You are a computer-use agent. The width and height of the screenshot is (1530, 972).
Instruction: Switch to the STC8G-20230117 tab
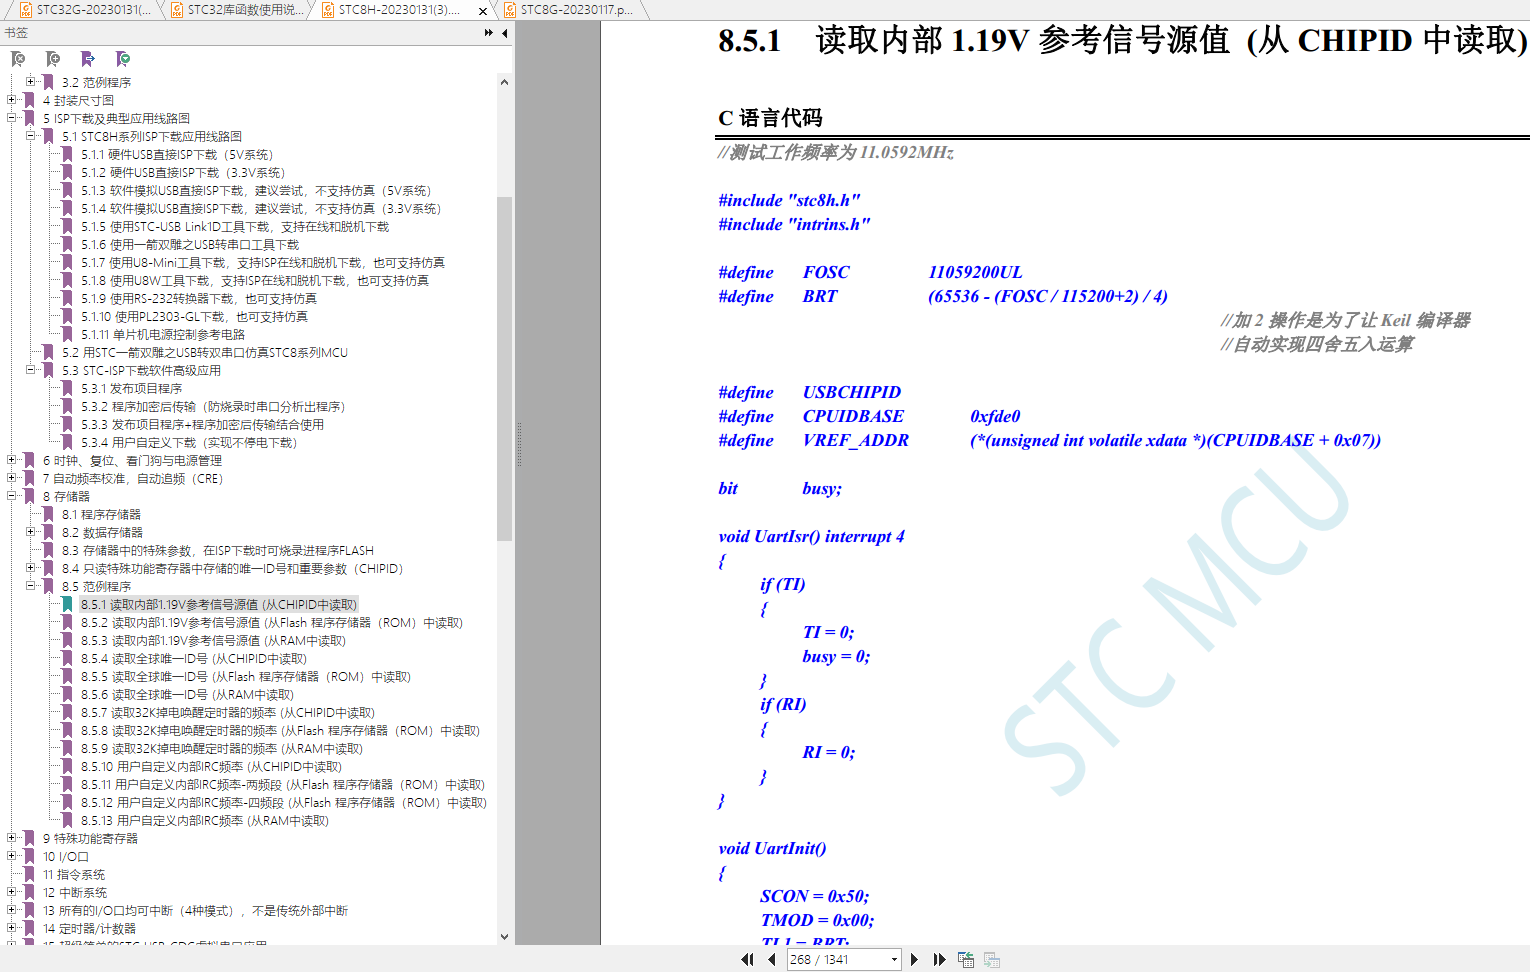tap(569, 10)
